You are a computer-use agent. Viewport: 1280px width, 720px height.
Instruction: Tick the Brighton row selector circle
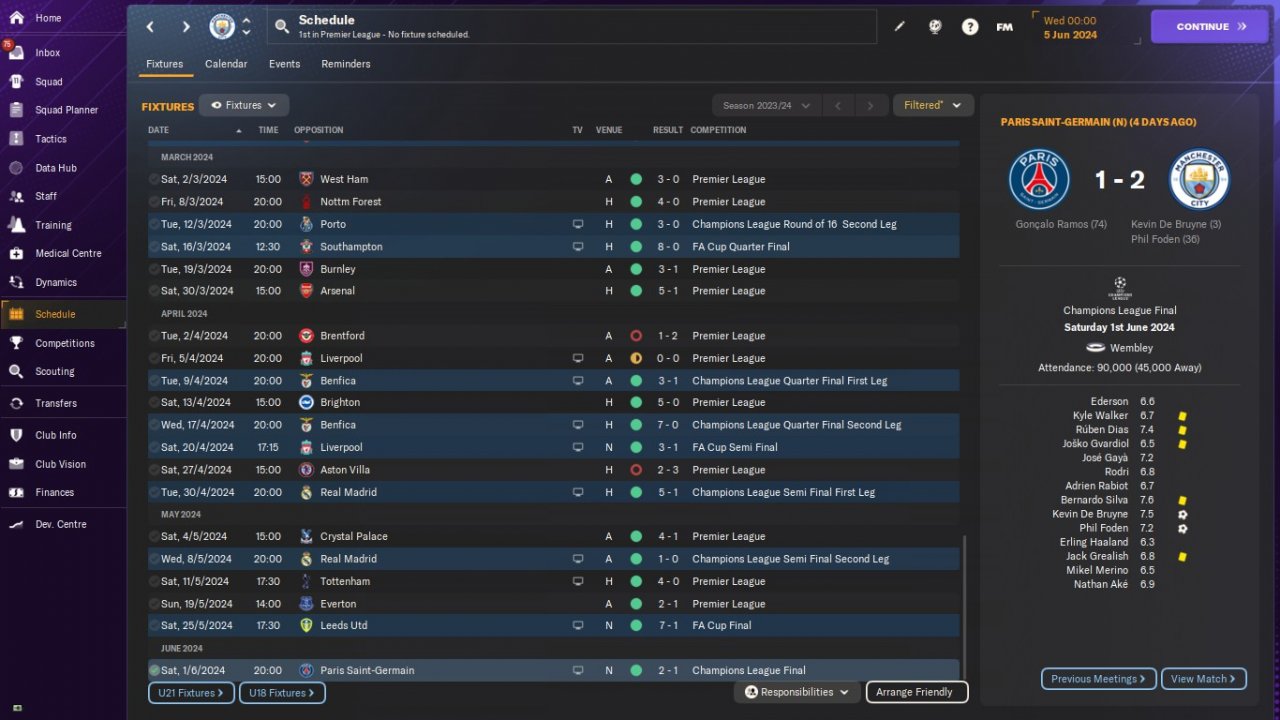click(x=154, y=402)
